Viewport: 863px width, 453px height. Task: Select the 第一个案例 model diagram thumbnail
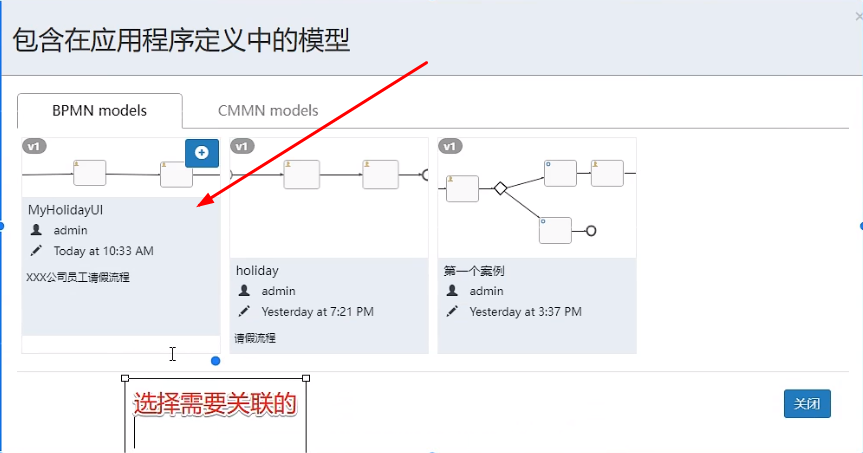tap(537, 198)
